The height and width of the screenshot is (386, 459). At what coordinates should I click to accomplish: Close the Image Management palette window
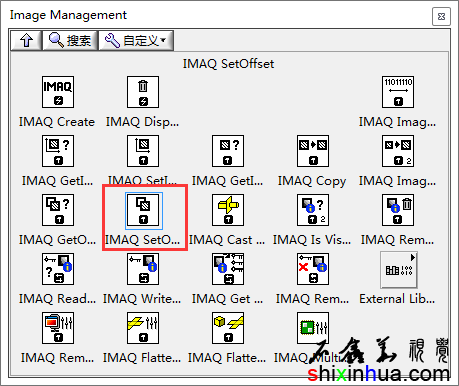[441, 16]
